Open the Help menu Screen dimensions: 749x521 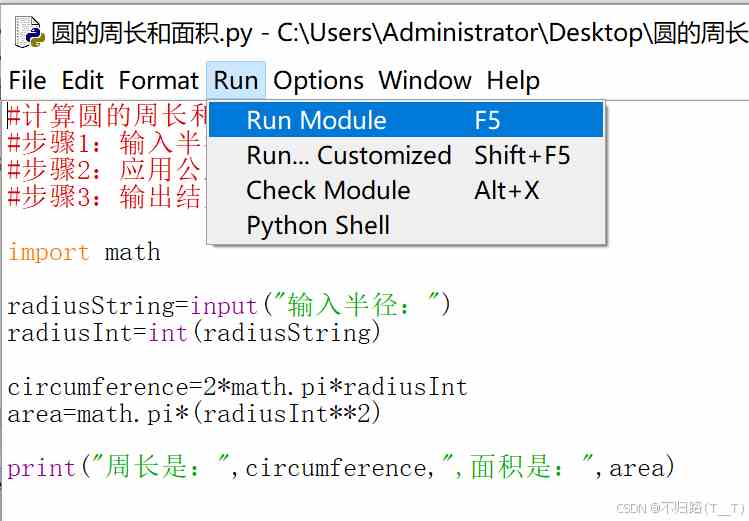point(513,80)
